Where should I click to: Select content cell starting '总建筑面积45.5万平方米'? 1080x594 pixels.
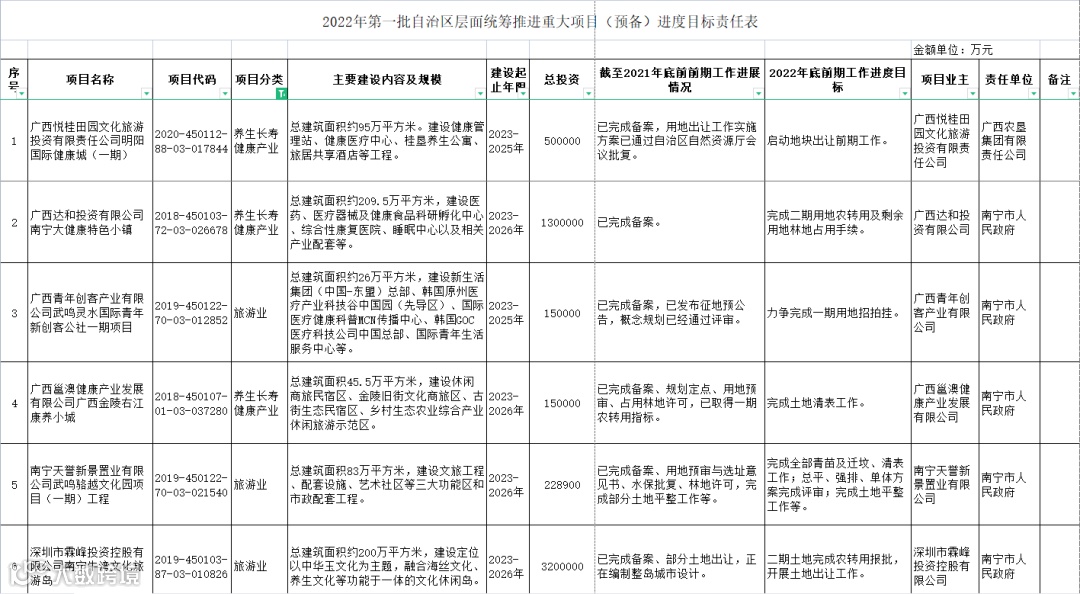tap(387, 402)
